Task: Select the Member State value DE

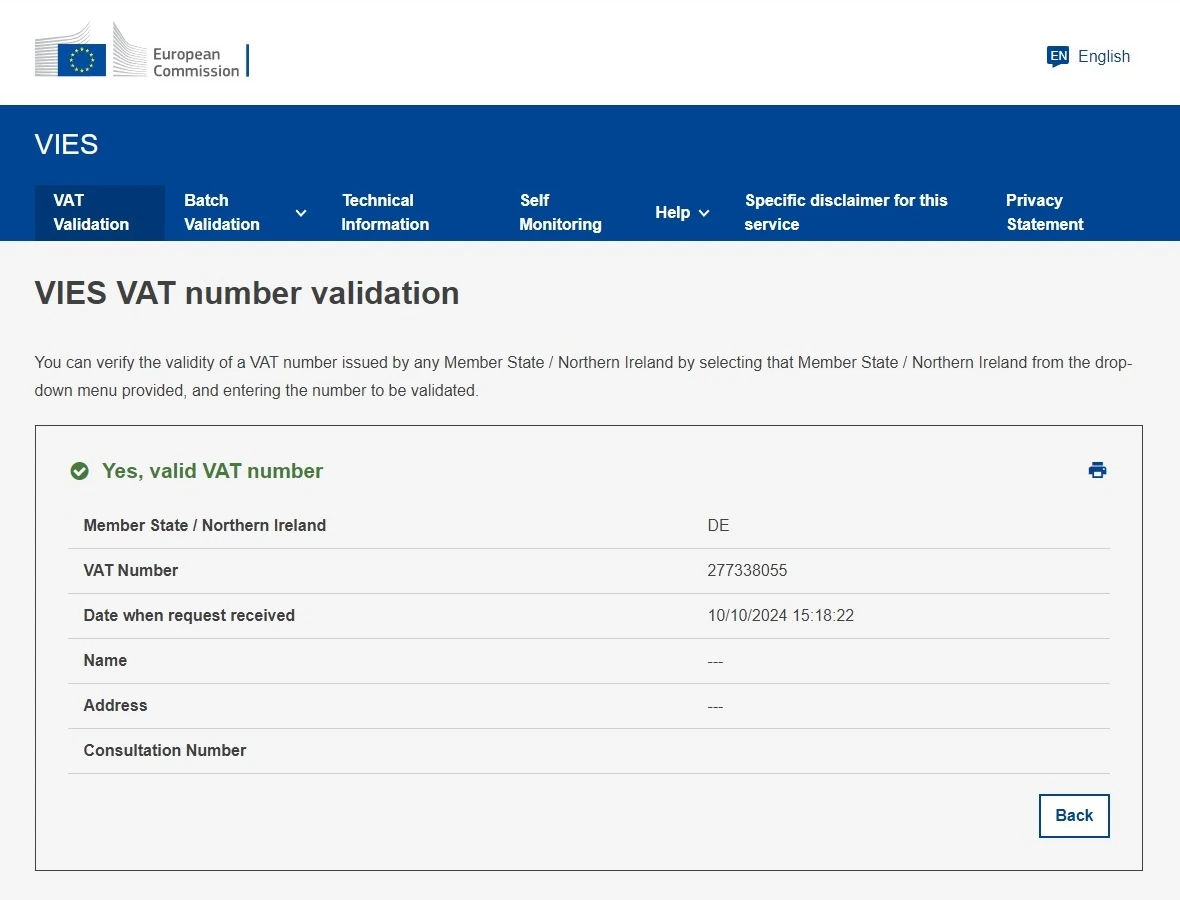Action: [717, 525]
